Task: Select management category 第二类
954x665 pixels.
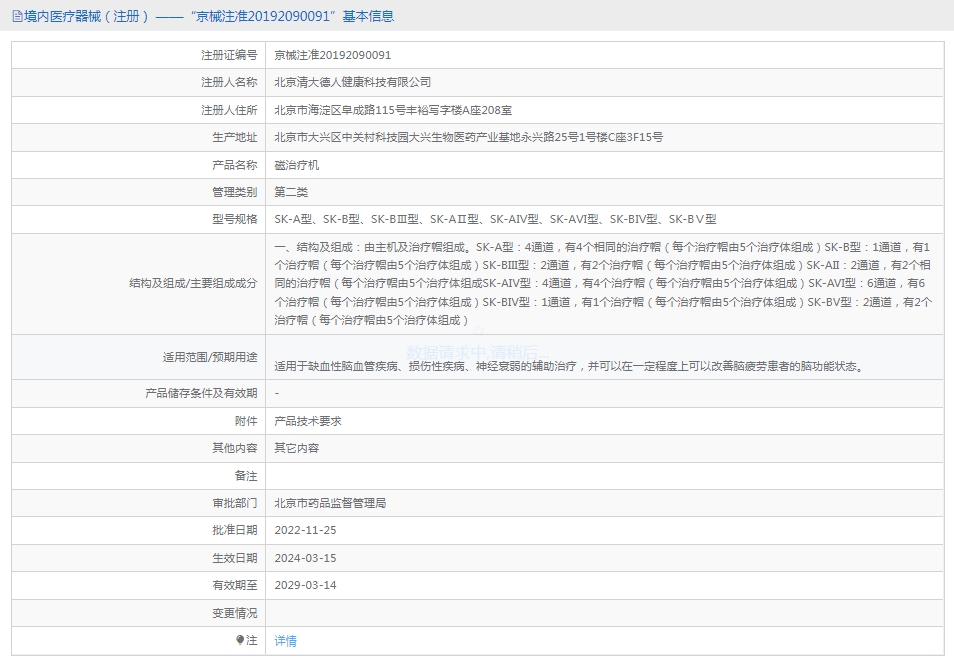Action: tap(291, 192)
